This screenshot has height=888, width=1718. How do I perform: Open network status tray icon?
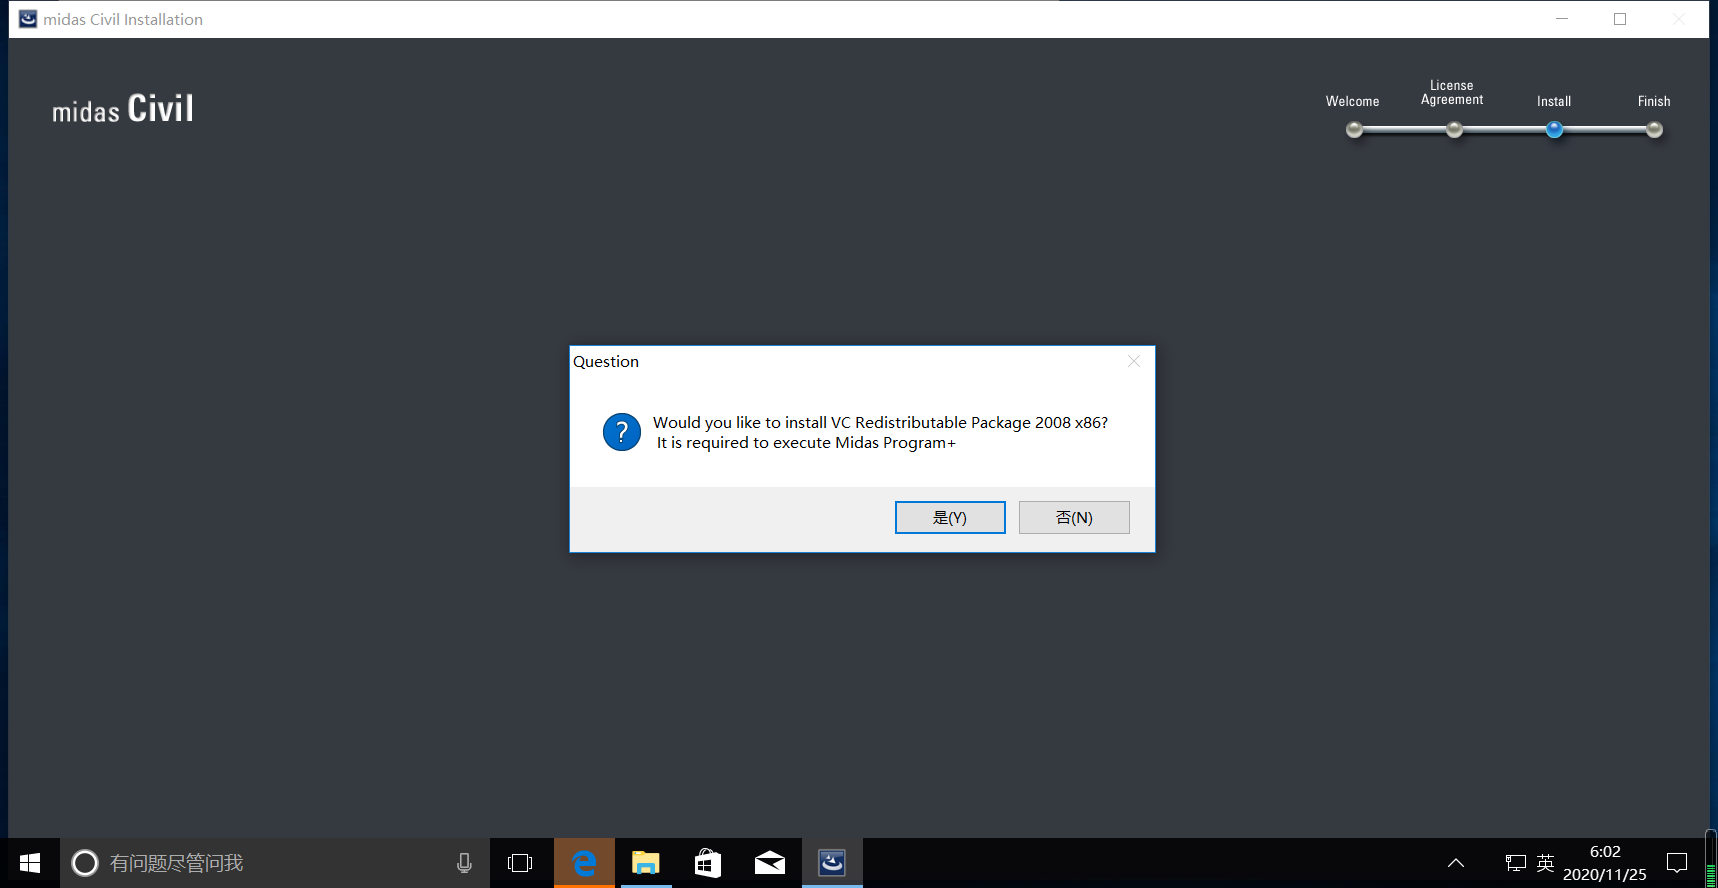[1516, 863]
